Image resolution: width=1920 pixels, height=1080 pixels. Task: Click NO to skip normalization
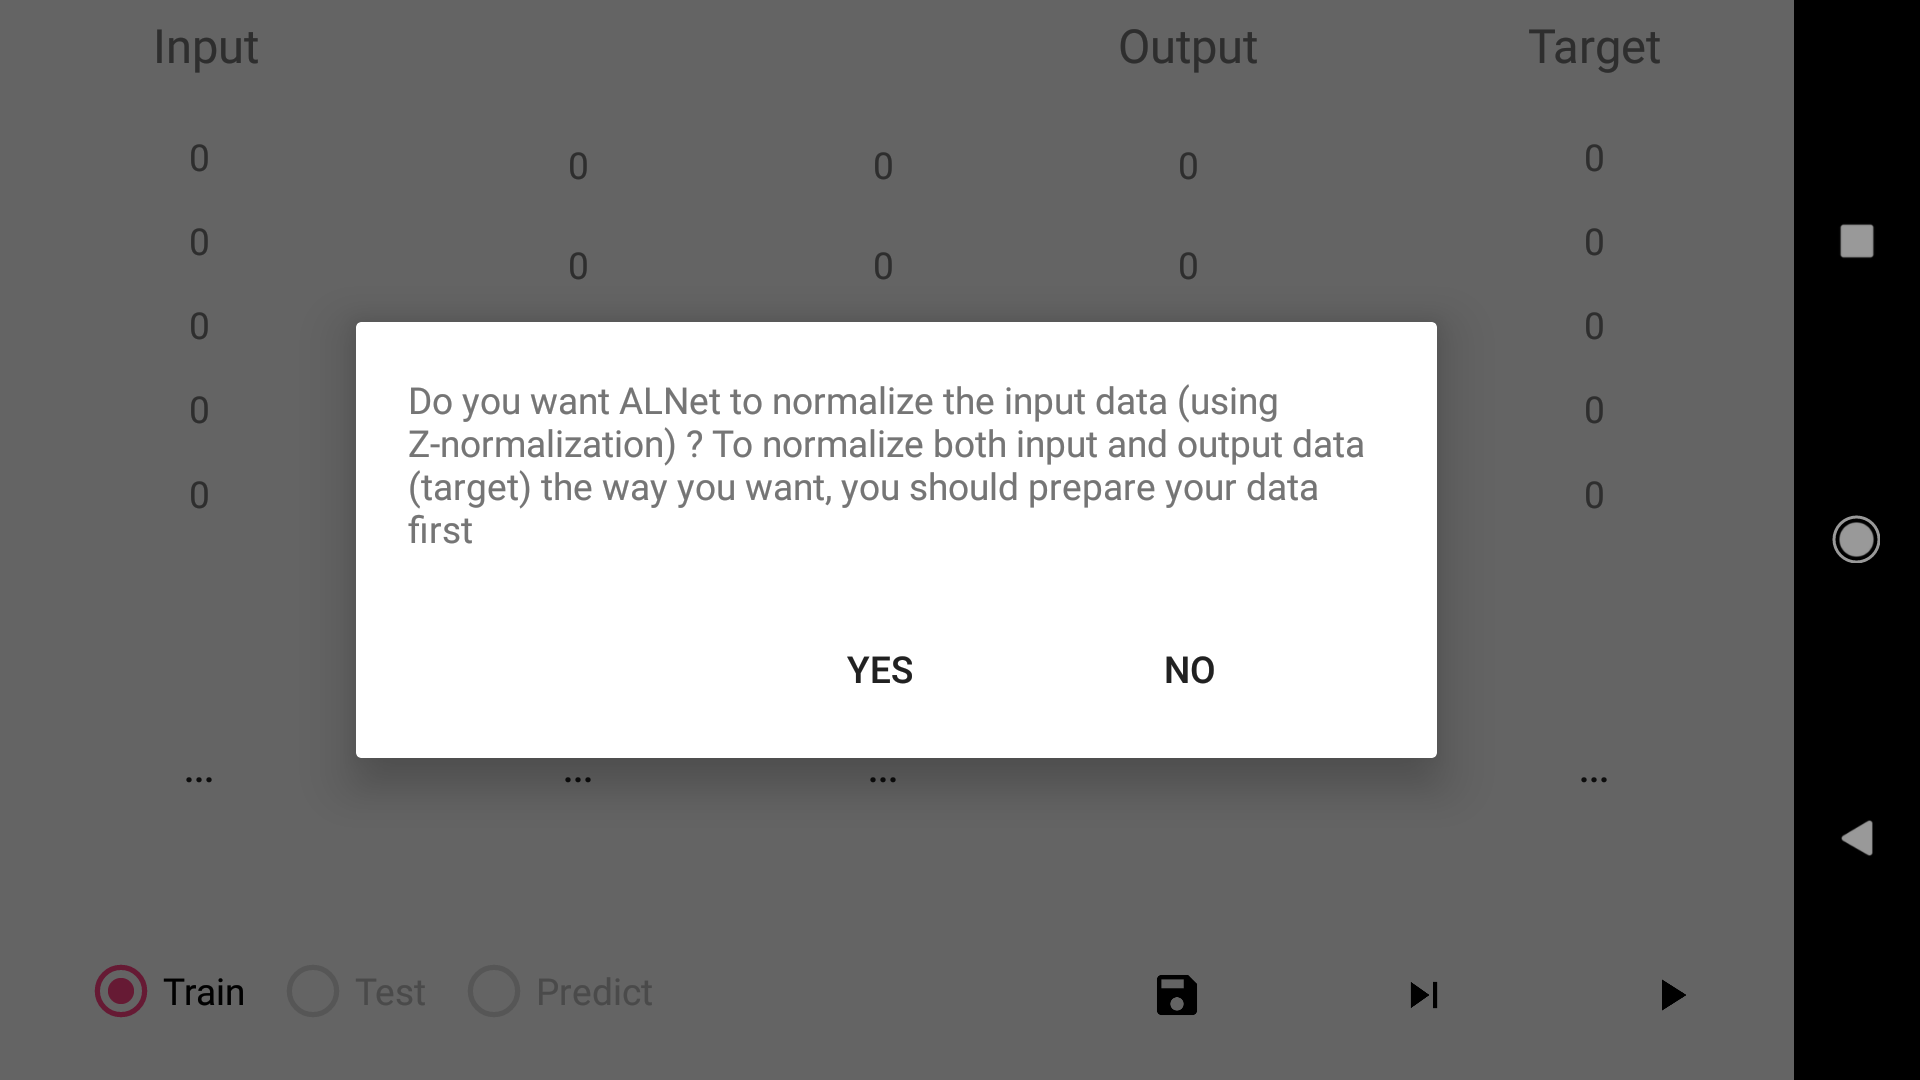coord(1189,670)
